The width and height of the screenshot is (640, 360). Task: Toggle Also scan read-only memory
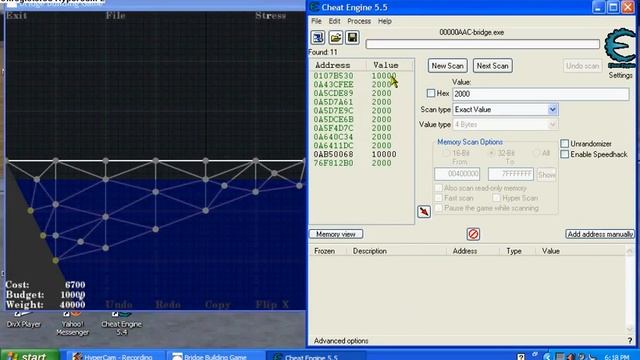pos(438,188)
